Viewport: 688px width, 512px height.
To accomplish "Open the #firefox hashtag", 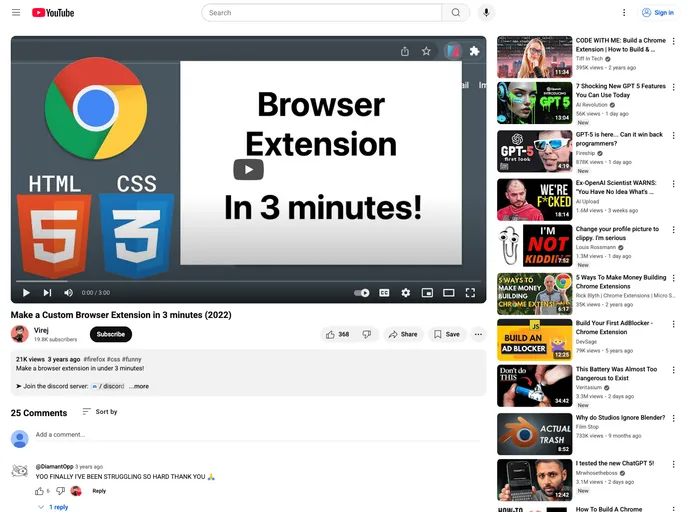I will pyautogui.click(x=94, y=359).
